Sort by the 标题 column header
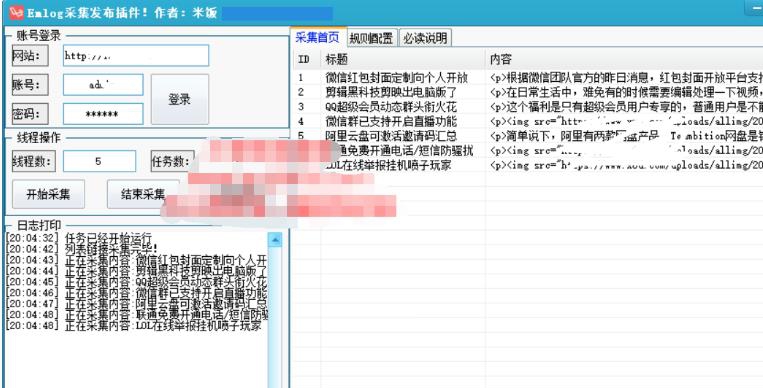Viewport: 763px width, 388px height. click(x=403, y=59)
